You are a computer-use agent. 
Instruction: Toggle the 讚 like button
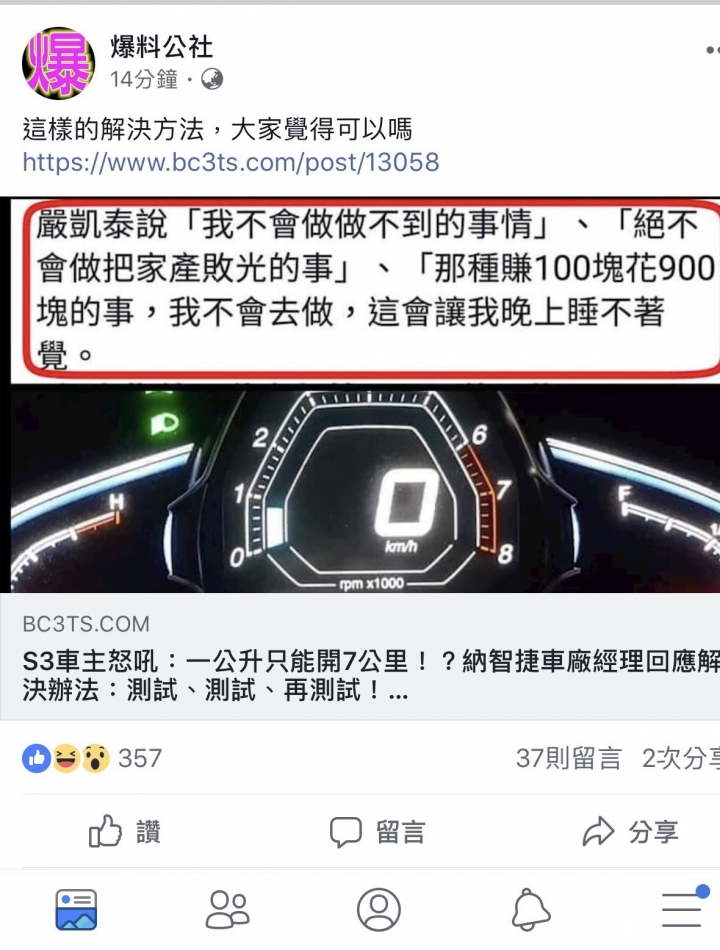coord(125,831)
